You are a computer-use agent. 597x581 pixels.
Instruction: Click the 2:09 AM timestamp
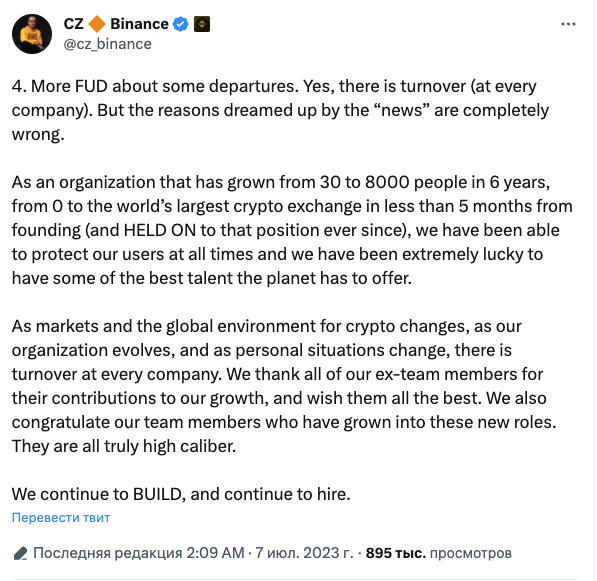pos(215,553)
